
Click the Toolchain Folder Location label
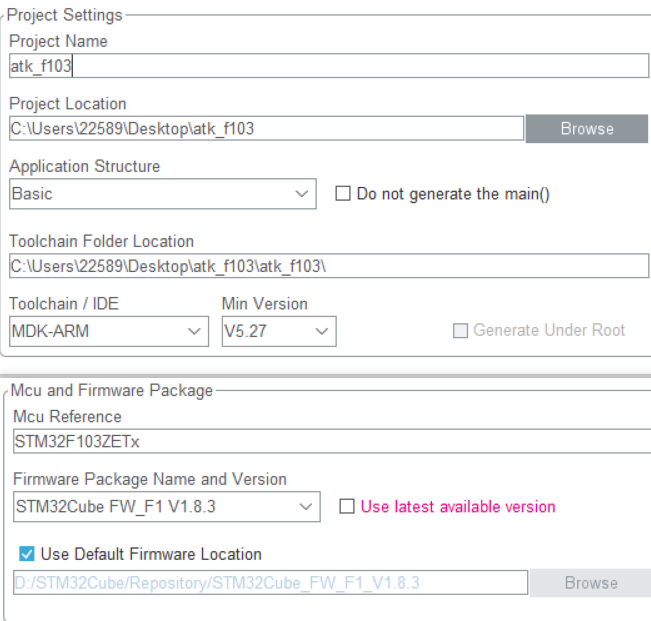coord(102,241)
